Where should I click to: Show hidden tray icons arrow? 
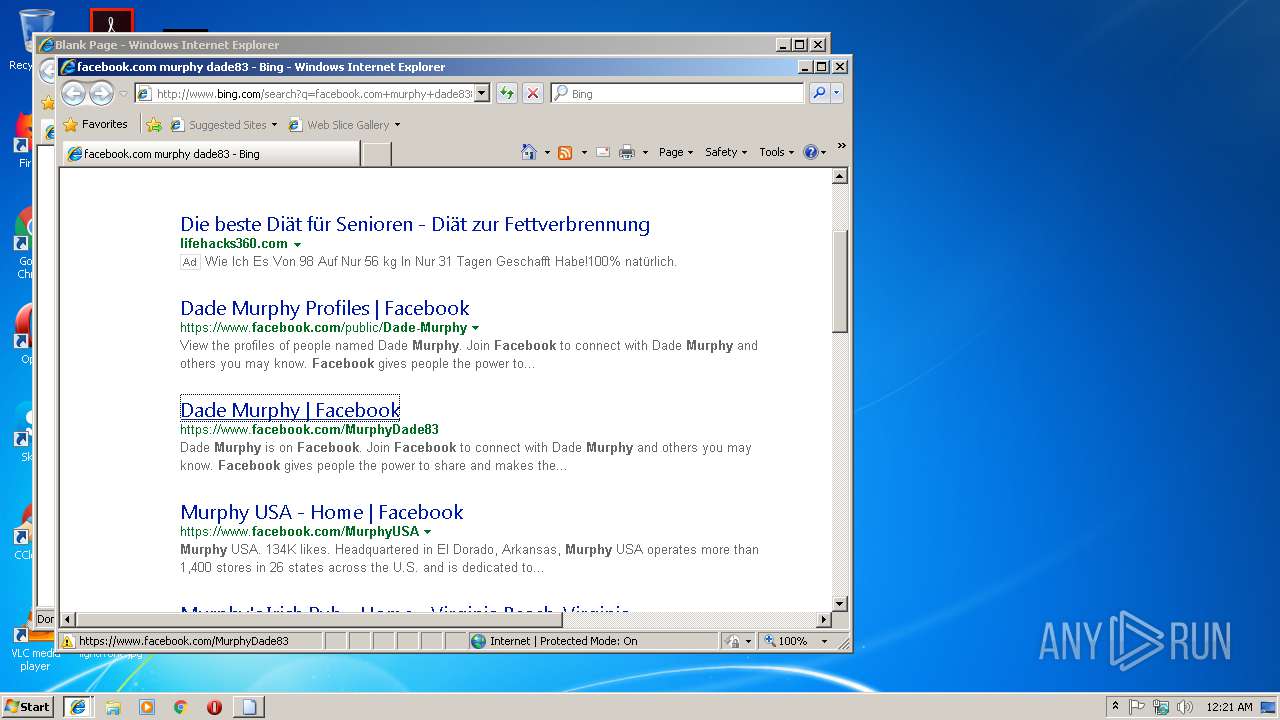tap(1115, 707)
